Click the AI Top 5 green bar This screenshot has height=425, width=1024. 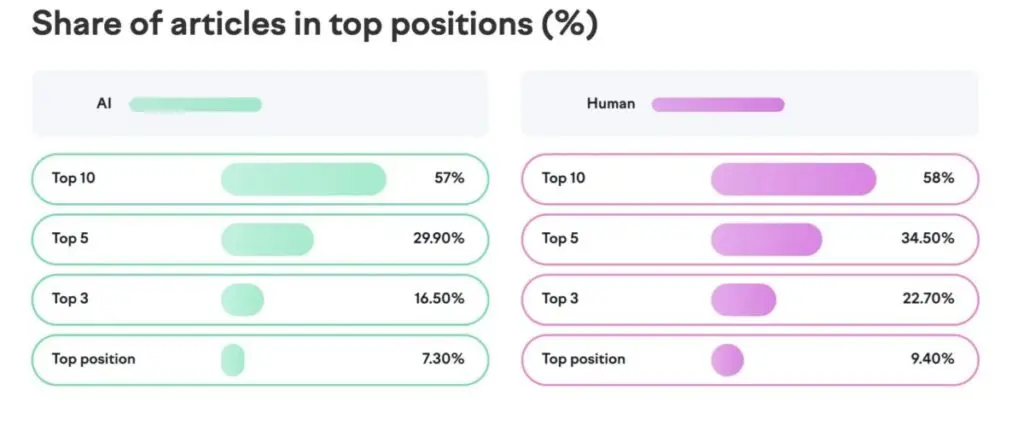click(267, 239)
